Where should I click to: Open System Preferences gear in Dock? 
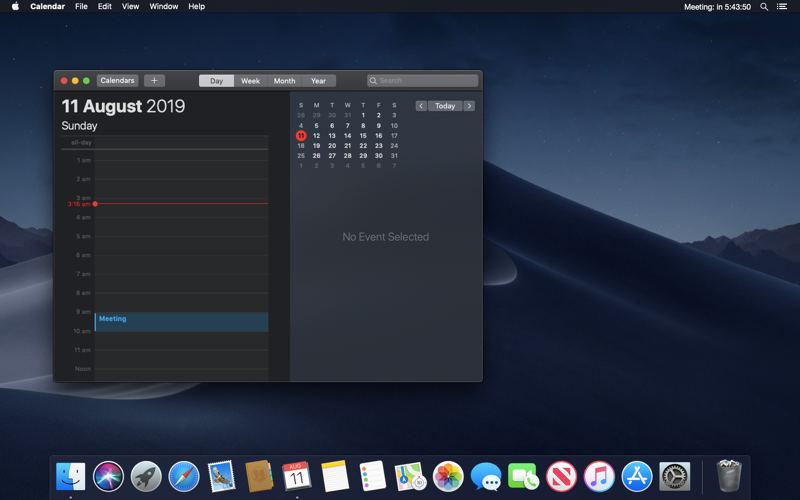coord(674,476)
